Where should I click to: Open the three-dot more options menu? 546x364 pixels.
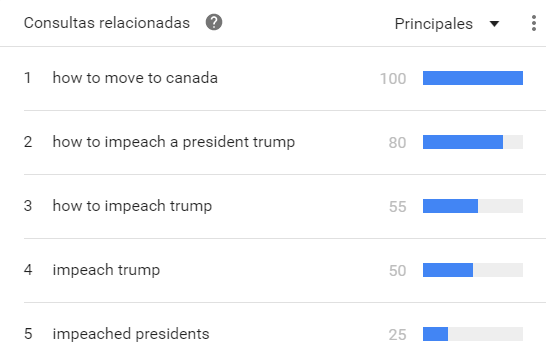(533, 23)
